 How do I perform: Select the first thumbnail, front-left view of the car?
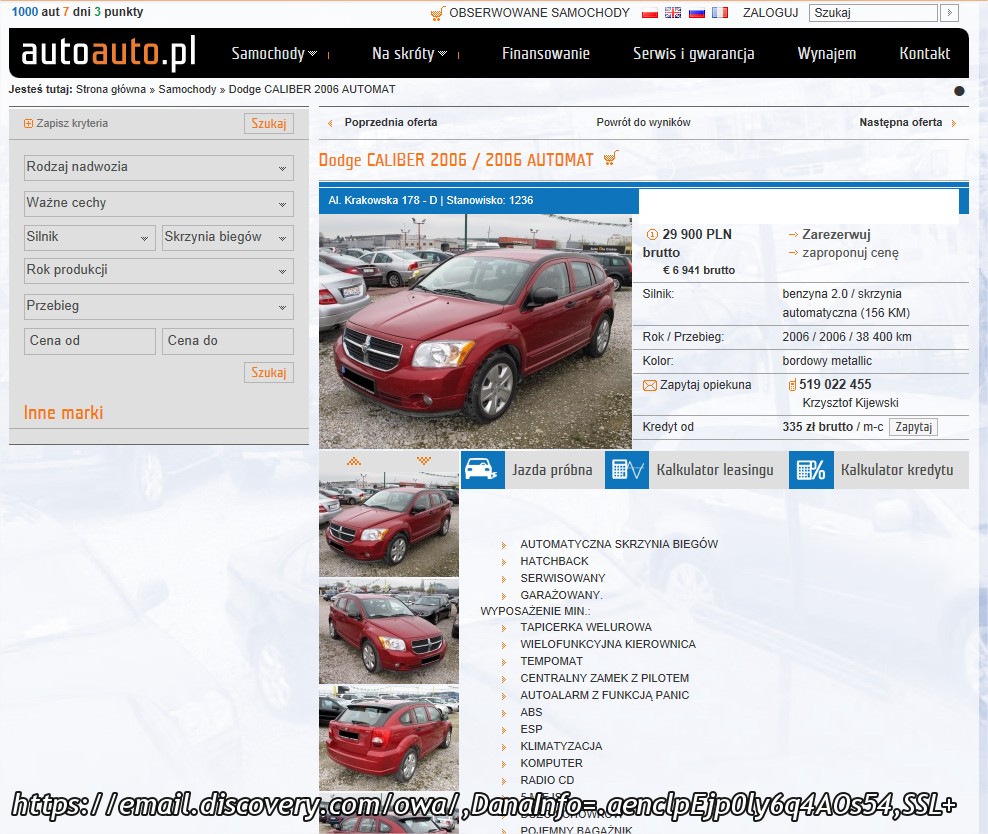pos(389,524)
